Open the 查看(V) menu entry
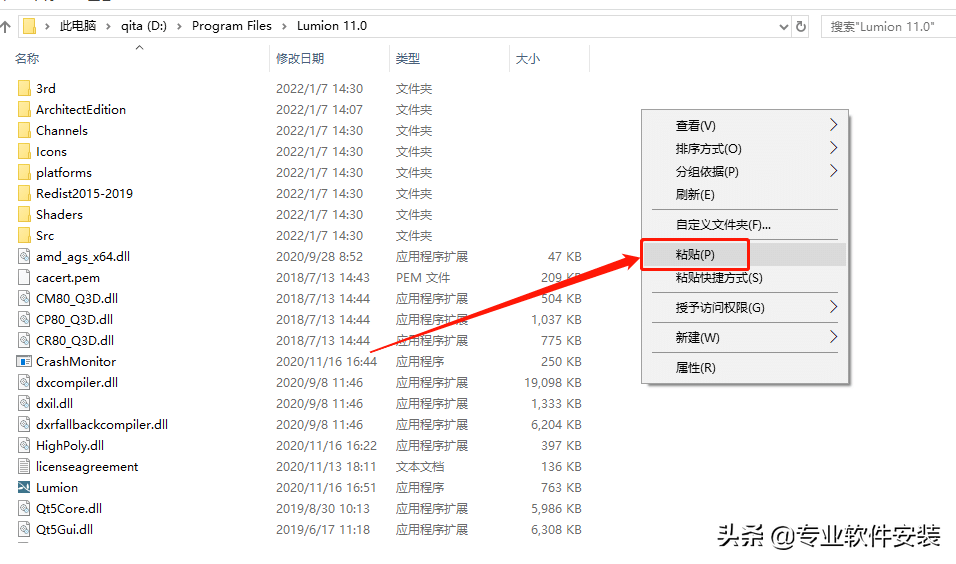This screenshot has height=564, width=956. [x=744, y=125]
